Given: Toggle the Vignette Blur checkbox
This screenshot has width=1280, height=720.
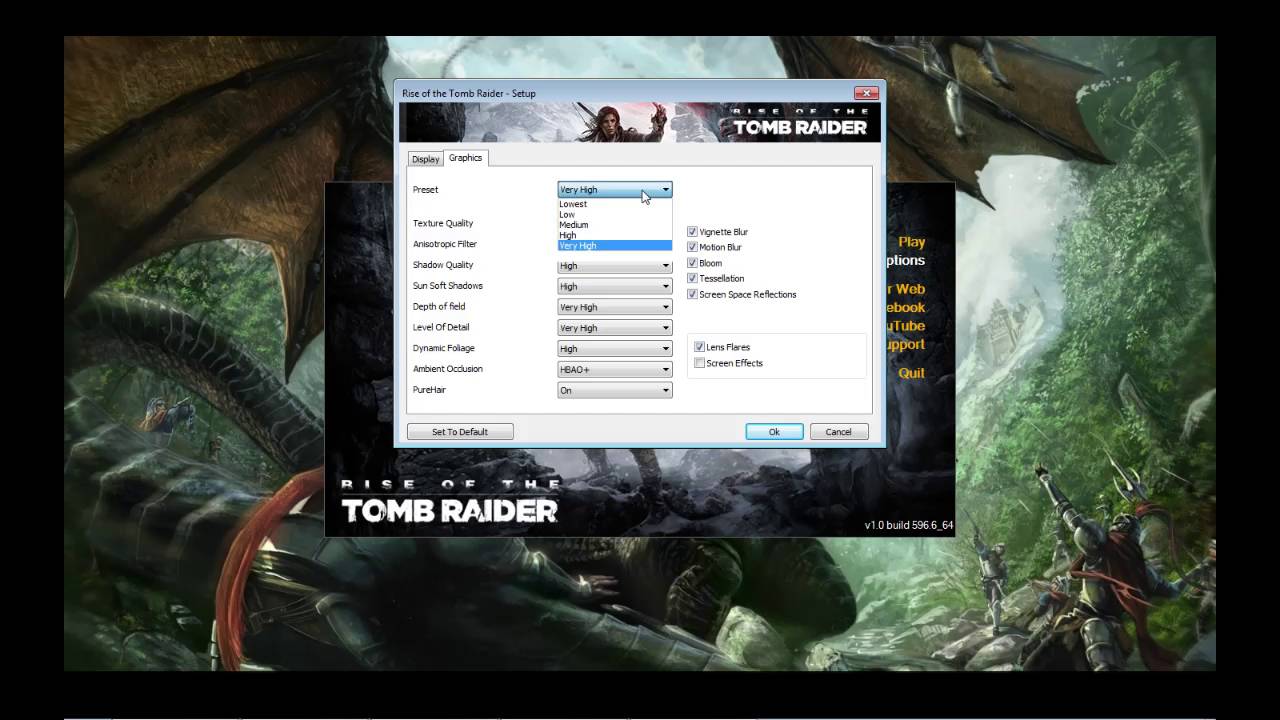Looking at the screenshot, I should 692,232.
